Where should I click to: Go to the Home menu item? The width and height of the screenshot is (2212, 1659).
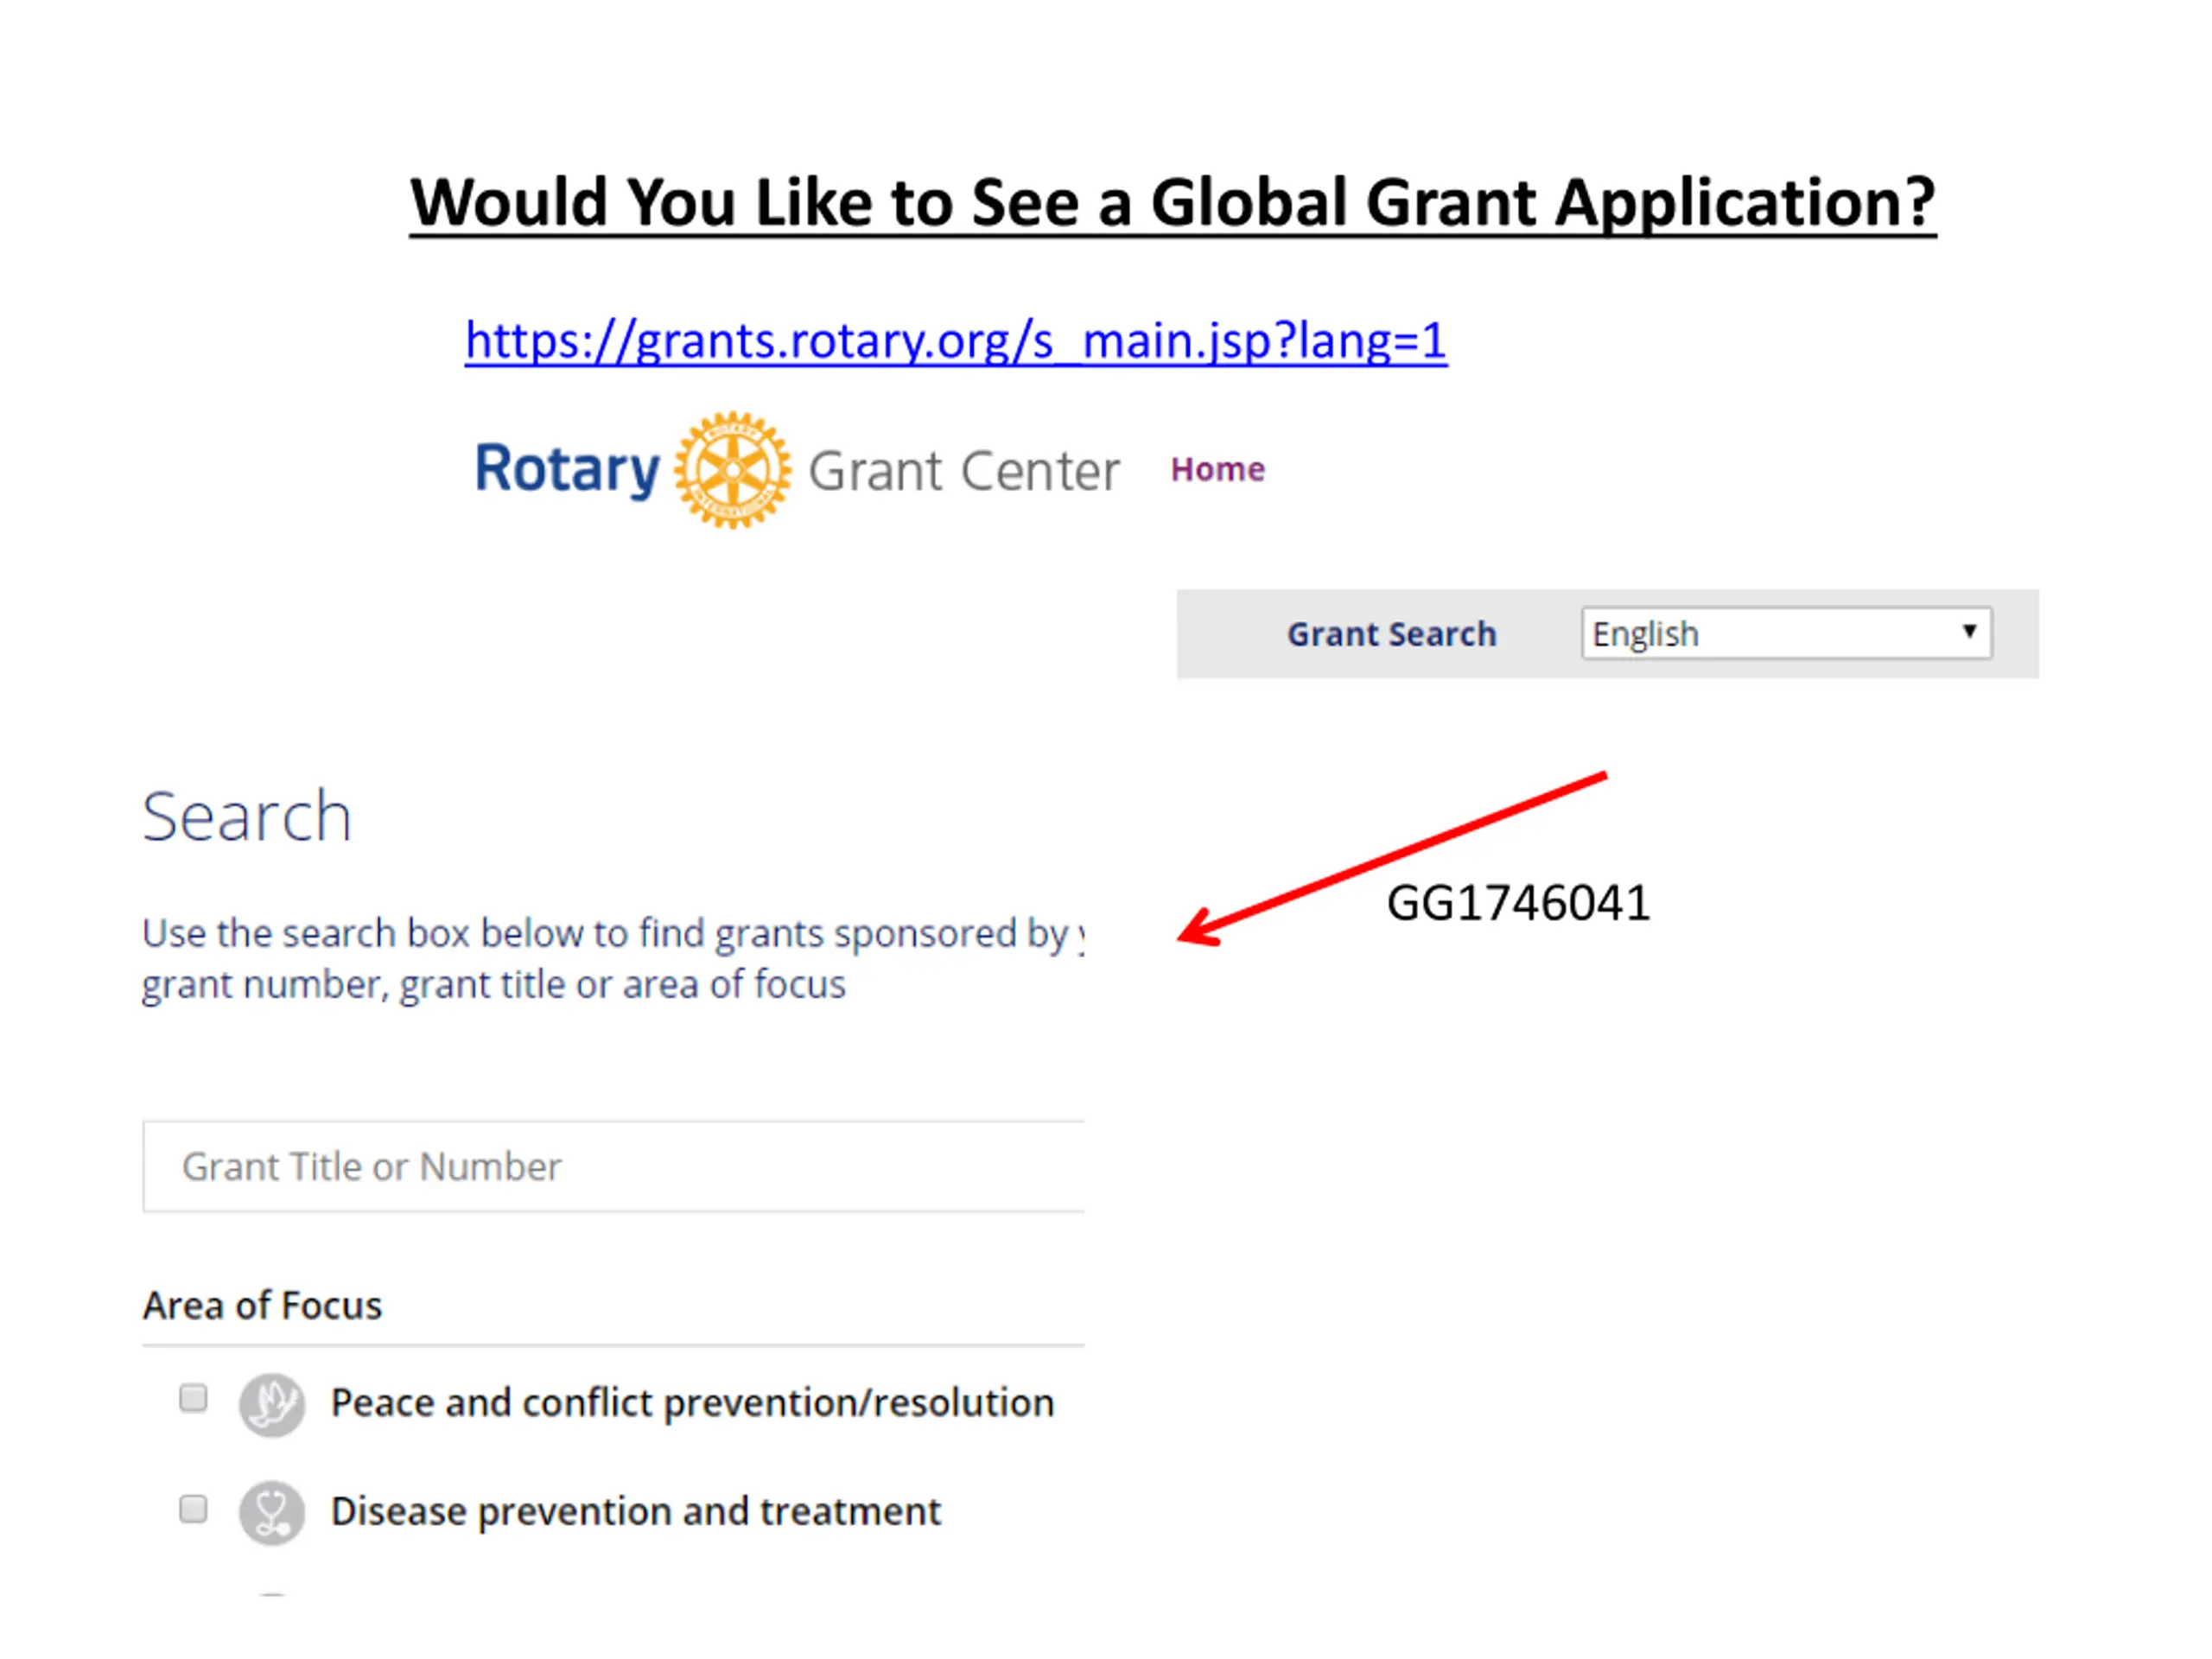click(1217, 469)
